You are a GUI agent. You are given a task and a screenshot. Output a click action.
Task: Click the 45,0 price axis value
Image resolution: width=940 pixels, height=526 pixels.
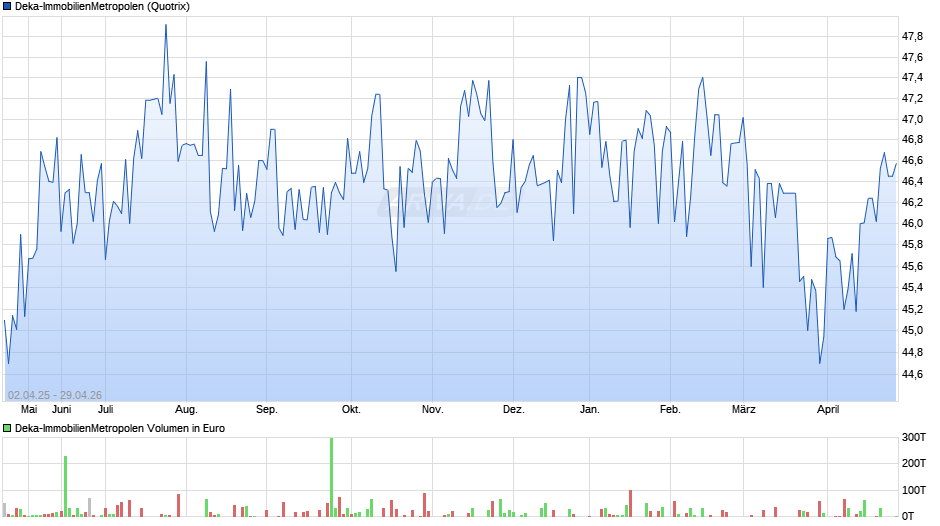click(912, 330)
